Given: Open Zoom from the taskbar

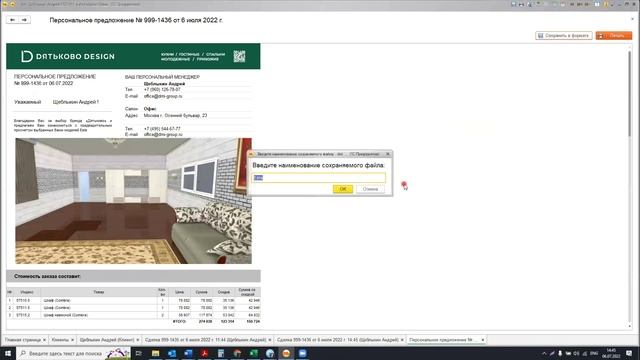Looking at the screenshot, I should pos(302,353).
